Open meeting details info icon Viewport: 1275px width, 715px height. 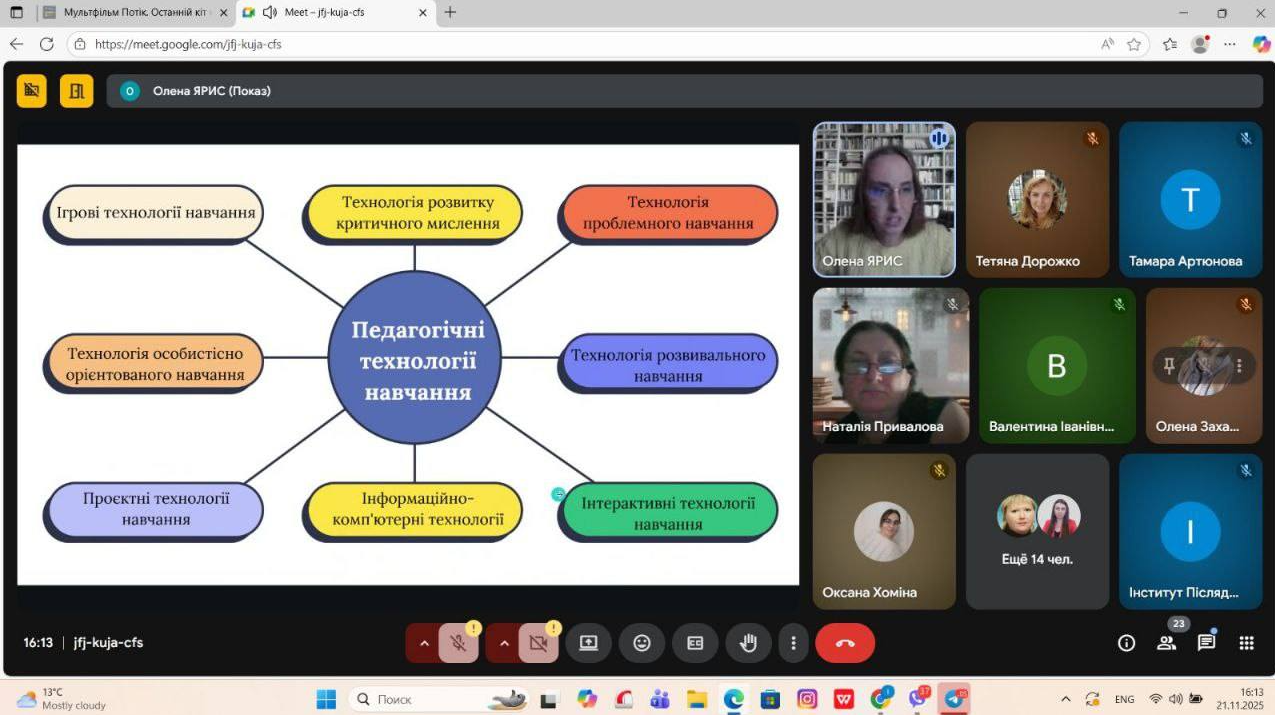(1126, 643)
